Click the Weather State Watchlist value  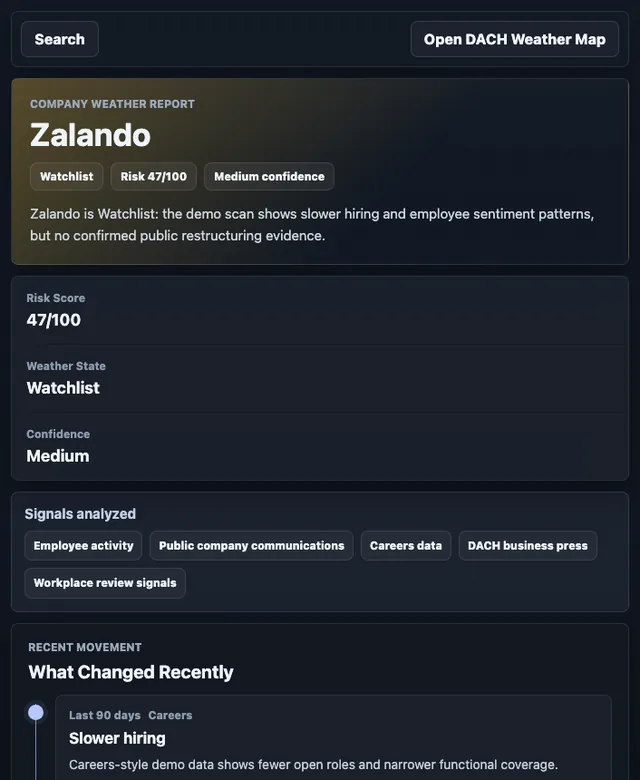click(x=63, y=388)
